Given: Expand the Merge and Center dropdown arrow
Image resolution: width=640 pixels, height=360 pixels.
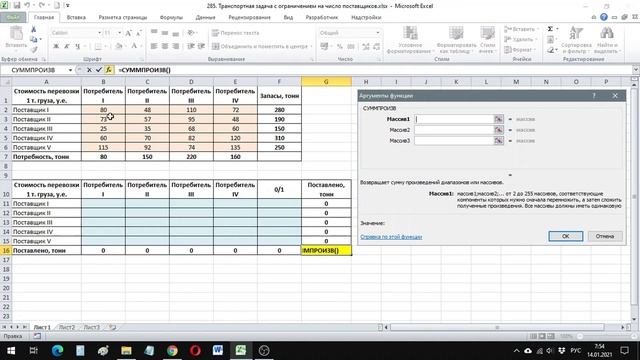Looking at the screenshot, I should 311,47.
